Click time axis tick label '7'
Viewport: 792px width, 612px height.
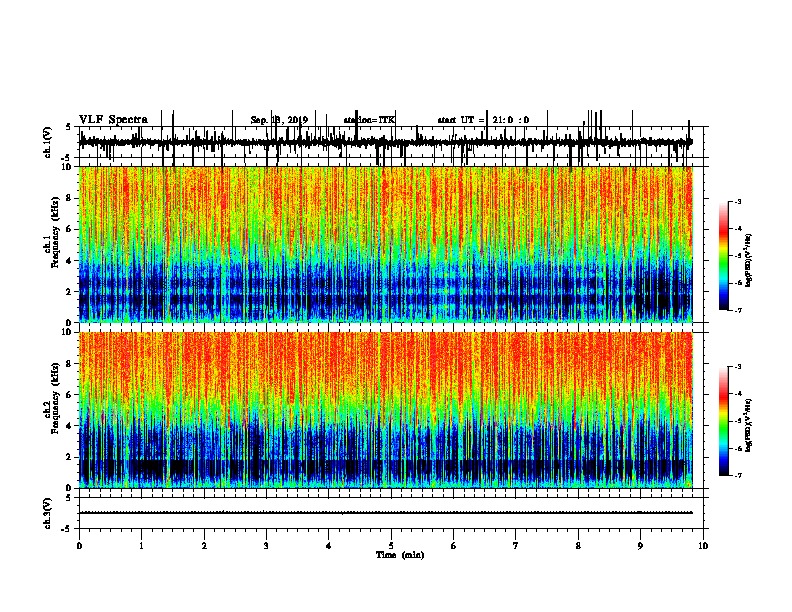coord(516,546)
